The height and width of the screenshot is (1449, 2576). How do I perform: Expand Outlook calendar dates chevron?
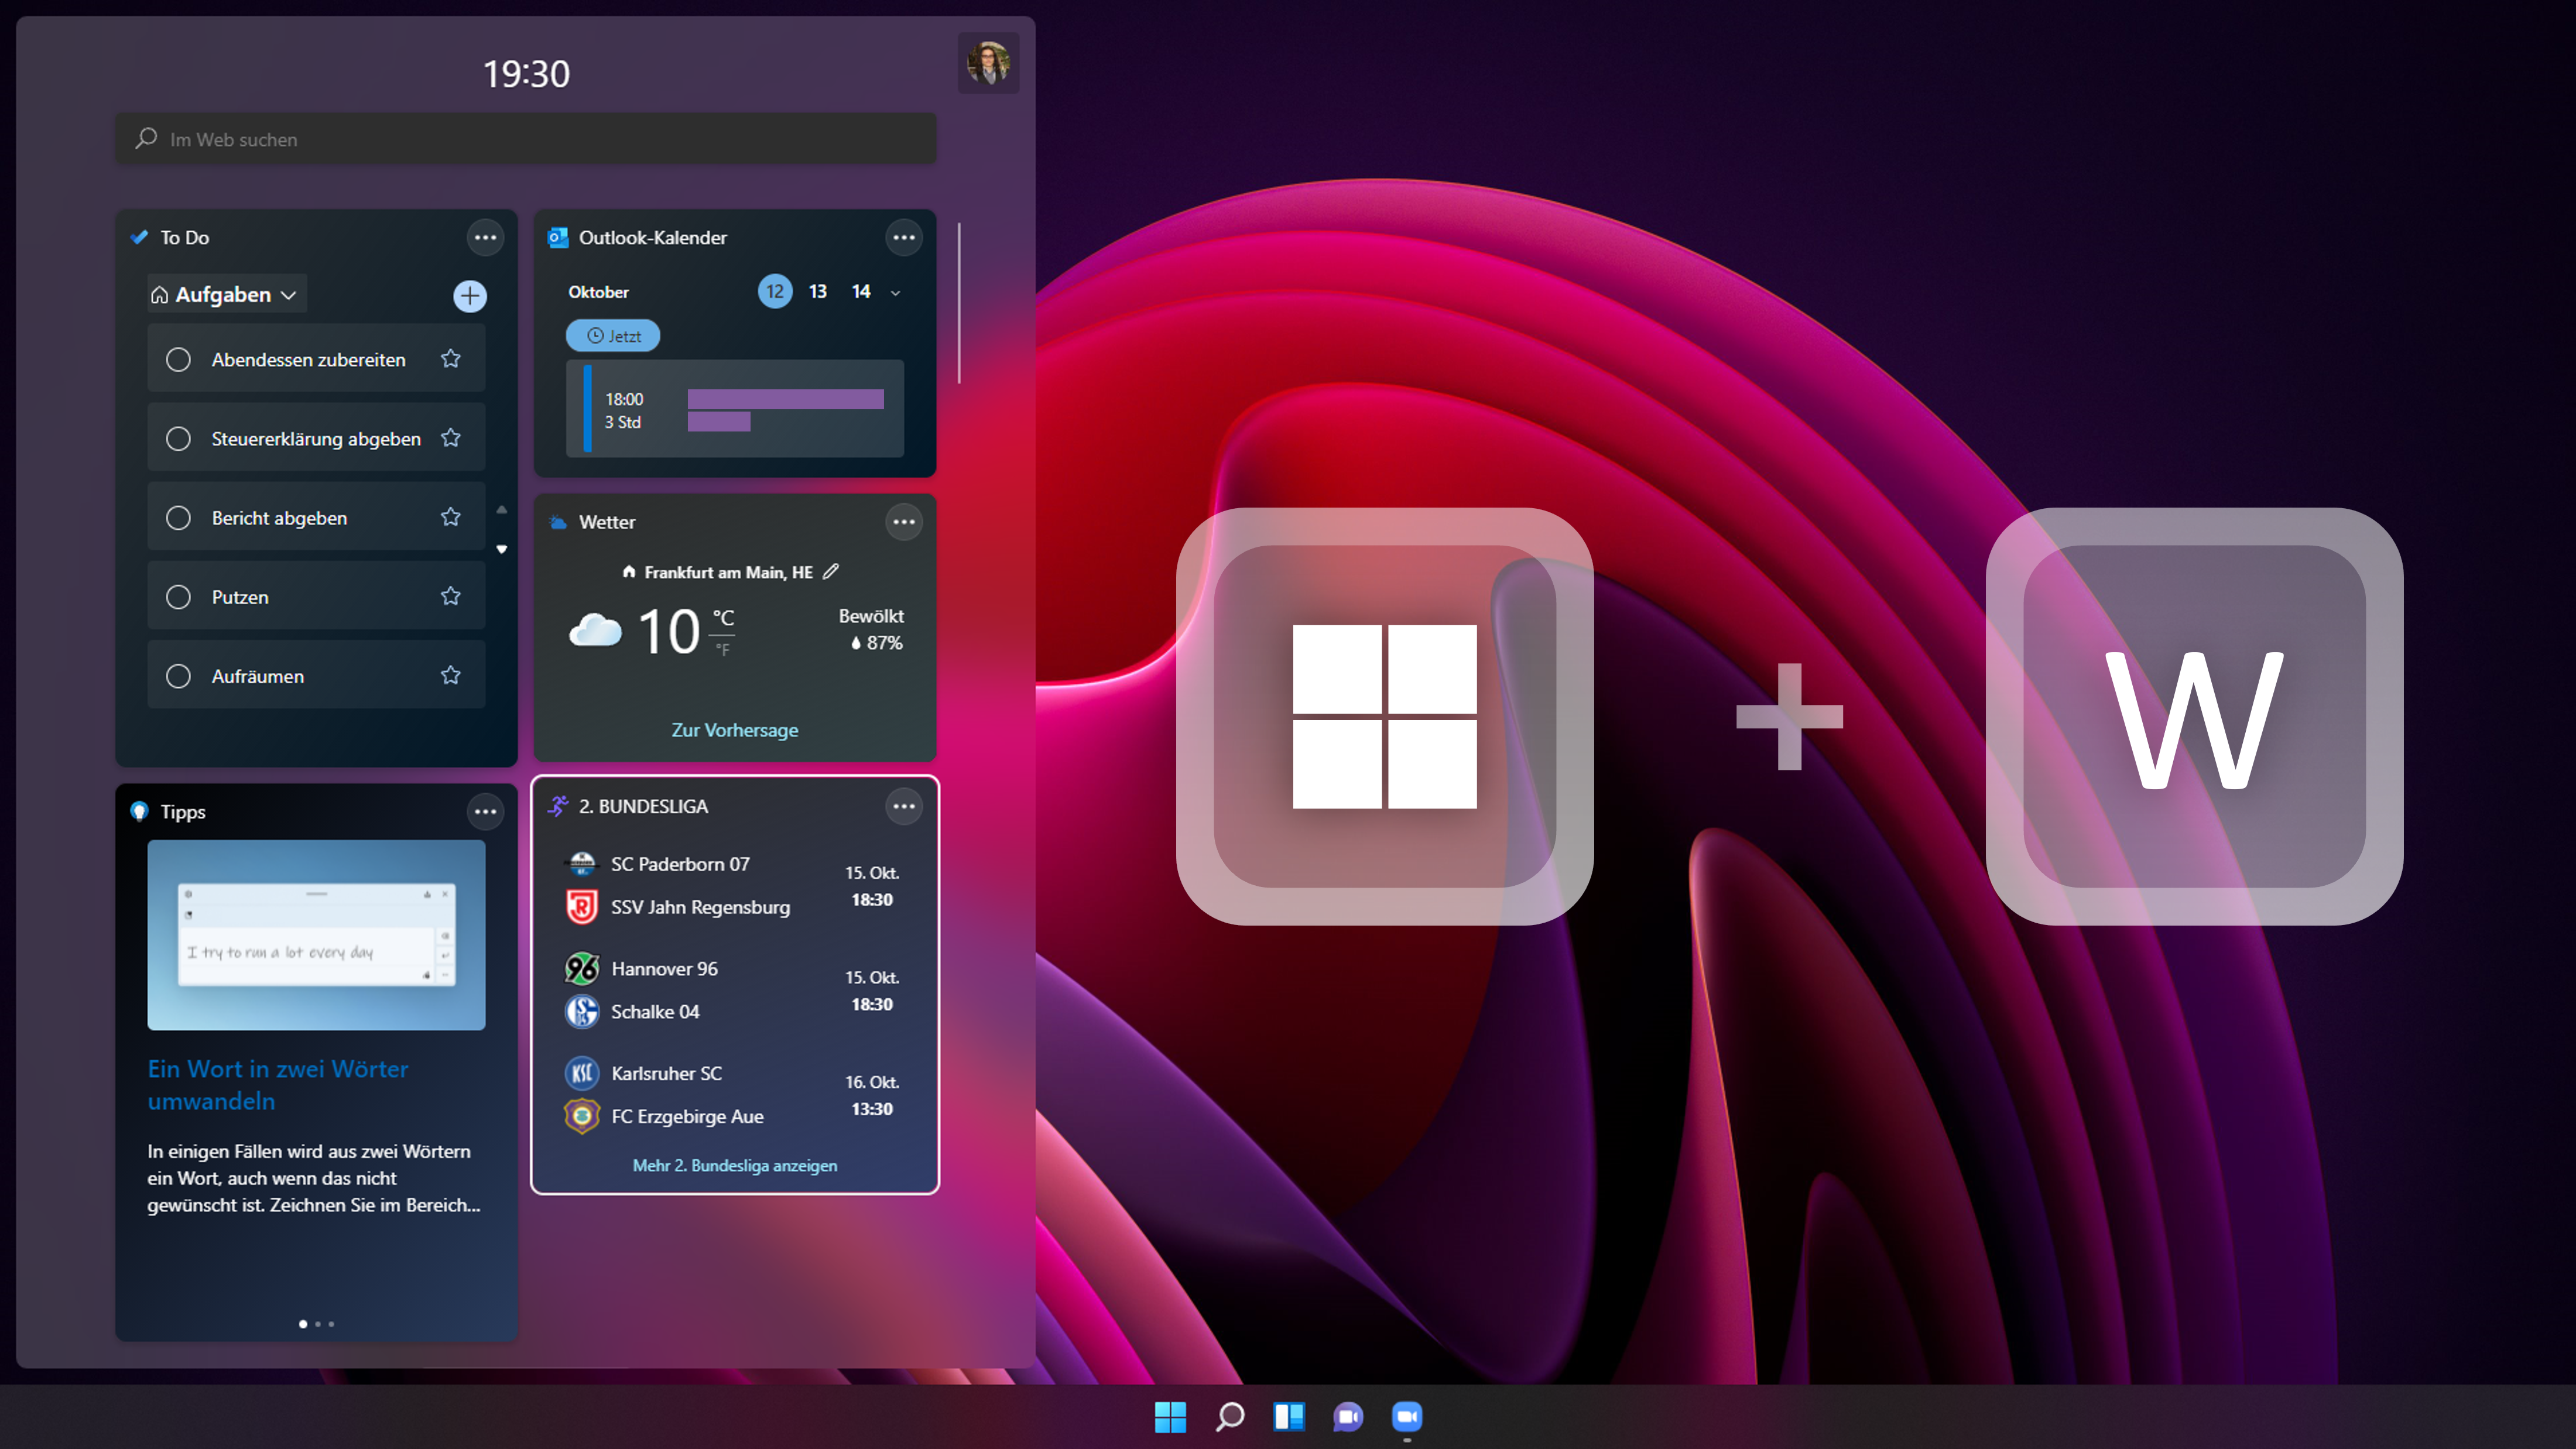pyautogui.click(x=895, y=293)
